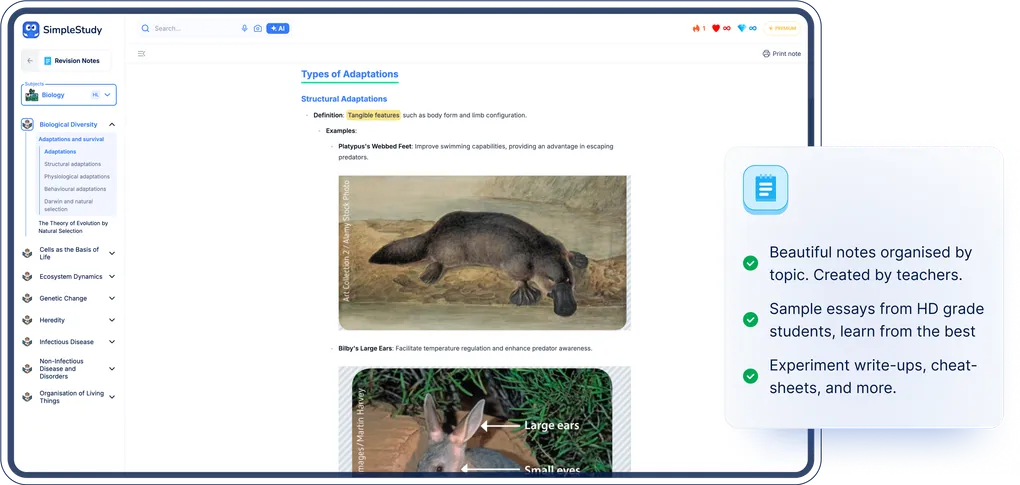
Task: Click the Biological Diversity topic icon
Action: point(27,124)
